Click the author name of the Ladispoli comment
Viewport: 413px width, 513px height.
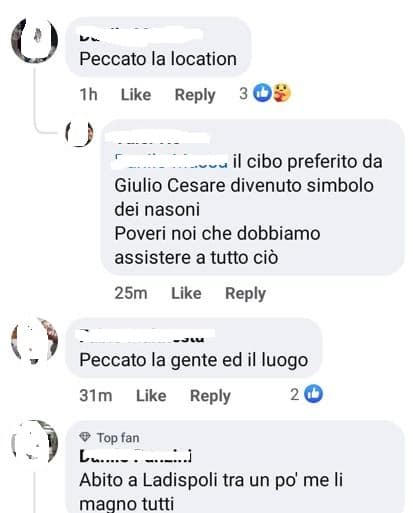click(x=136, y=456)
